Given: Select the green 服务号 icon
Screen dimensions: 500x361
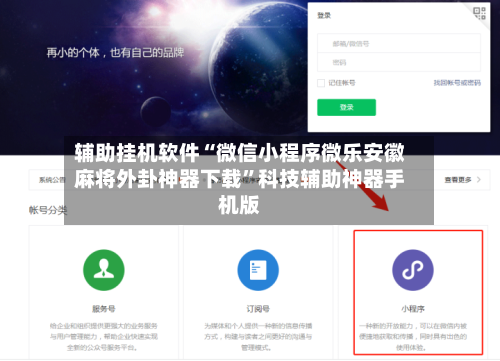Looking at the screenshot, I should (104, 270).
